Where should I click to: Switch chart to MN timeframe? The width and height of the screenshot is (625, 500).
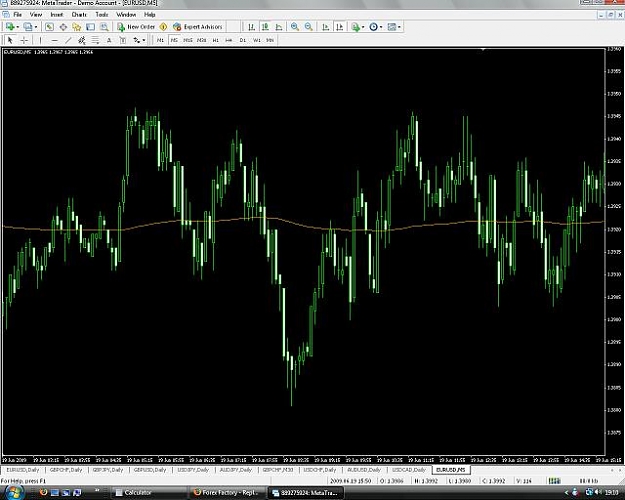point(270,40)
